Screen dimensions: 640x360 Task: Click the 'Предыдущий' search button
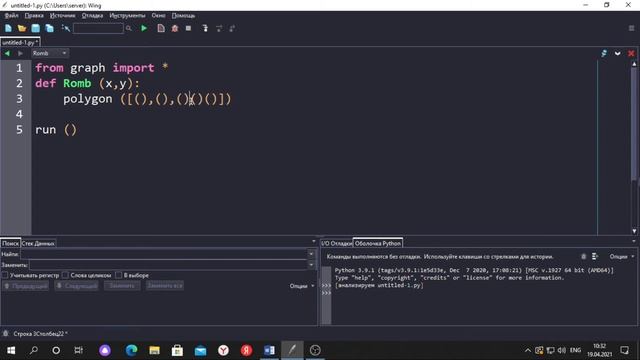[26, 286]
